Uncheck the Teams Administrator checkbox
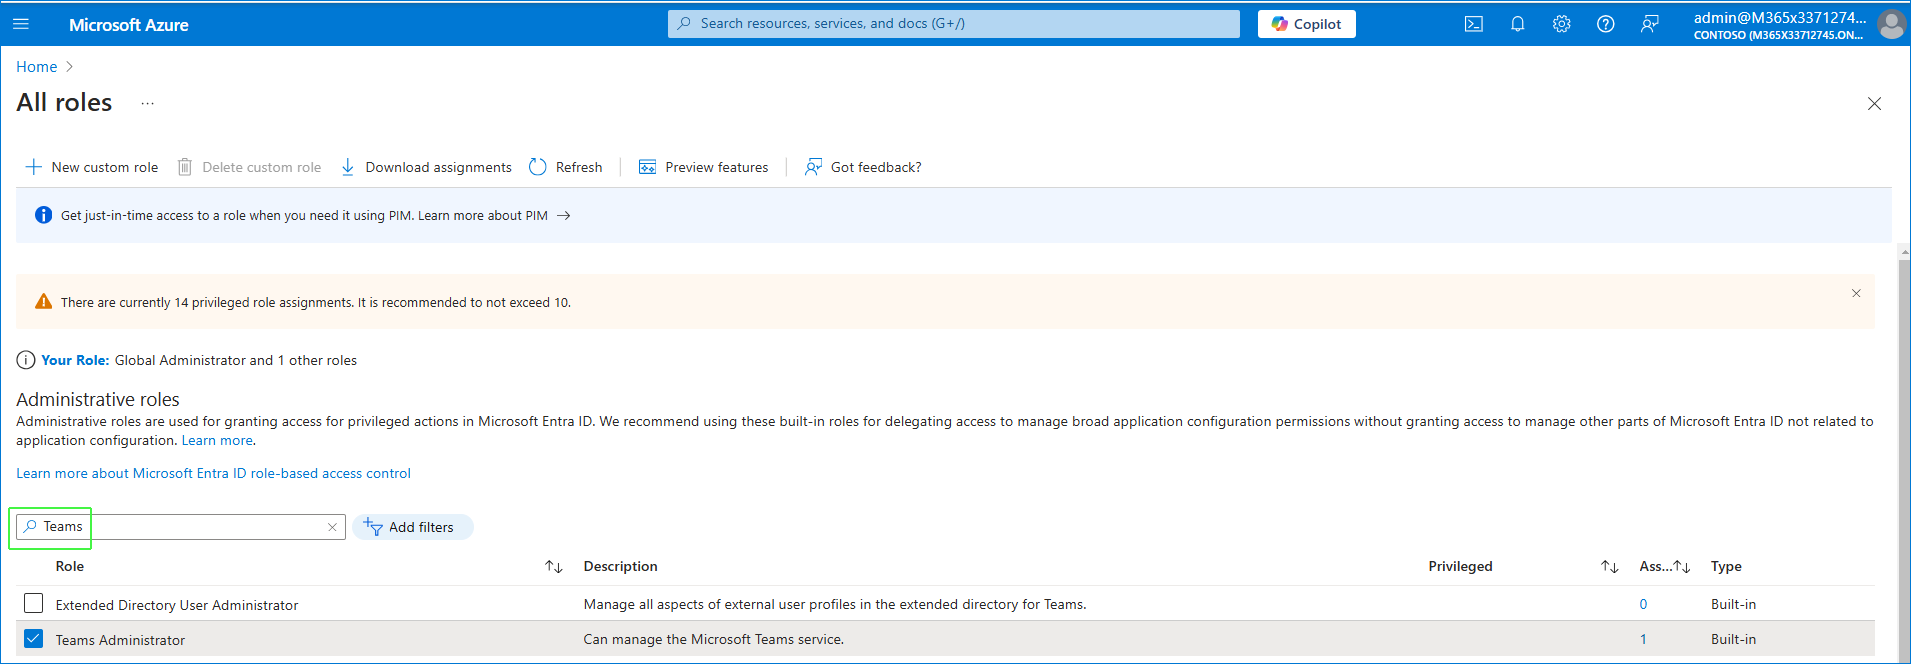 tap(34, 638)
